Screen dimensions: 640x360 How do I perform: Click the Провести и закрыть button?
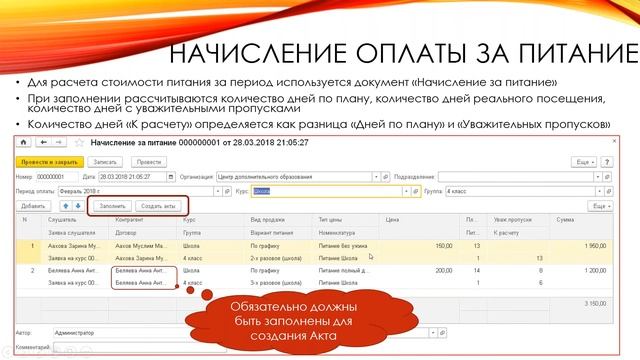(49, 162)
